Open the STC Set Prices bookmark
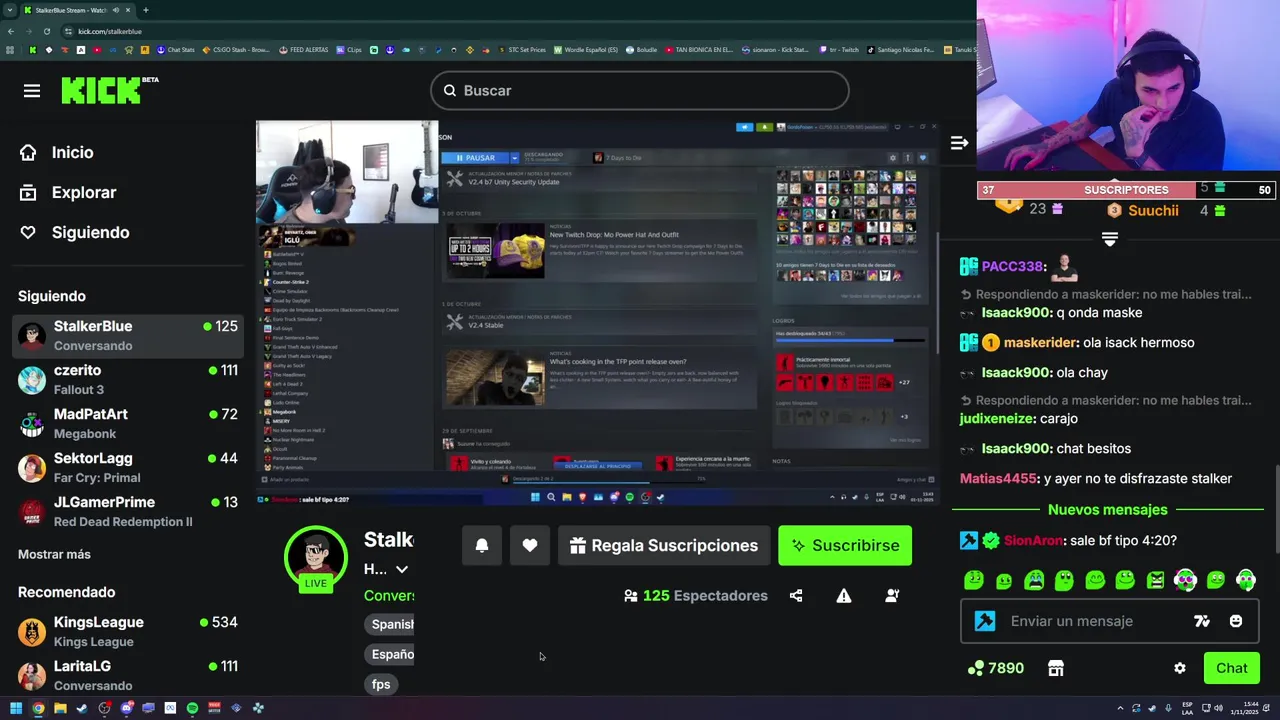 [521, 49]
